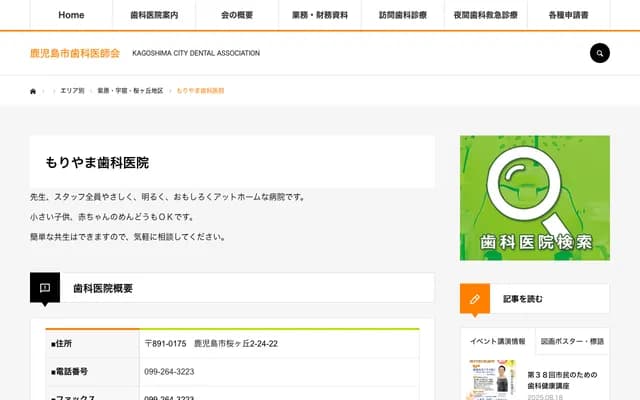Click the phone number 099-264-3223
Image resolution: width=640 pixels, height=400 pixels.
(169, 372)
